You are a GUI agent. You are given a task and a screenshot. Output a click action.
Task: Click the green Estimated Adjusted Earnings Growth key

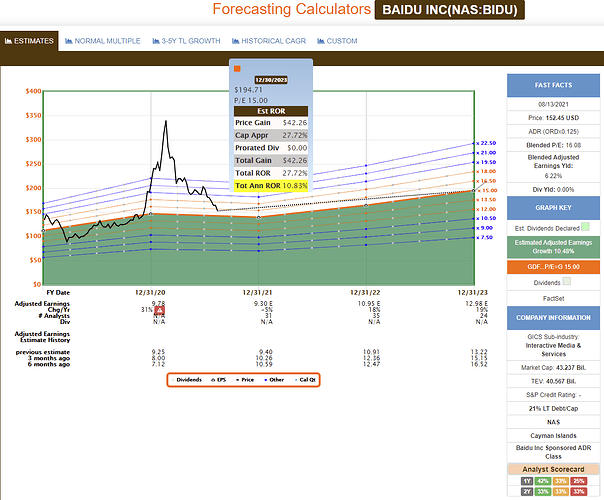click(553, 247)
